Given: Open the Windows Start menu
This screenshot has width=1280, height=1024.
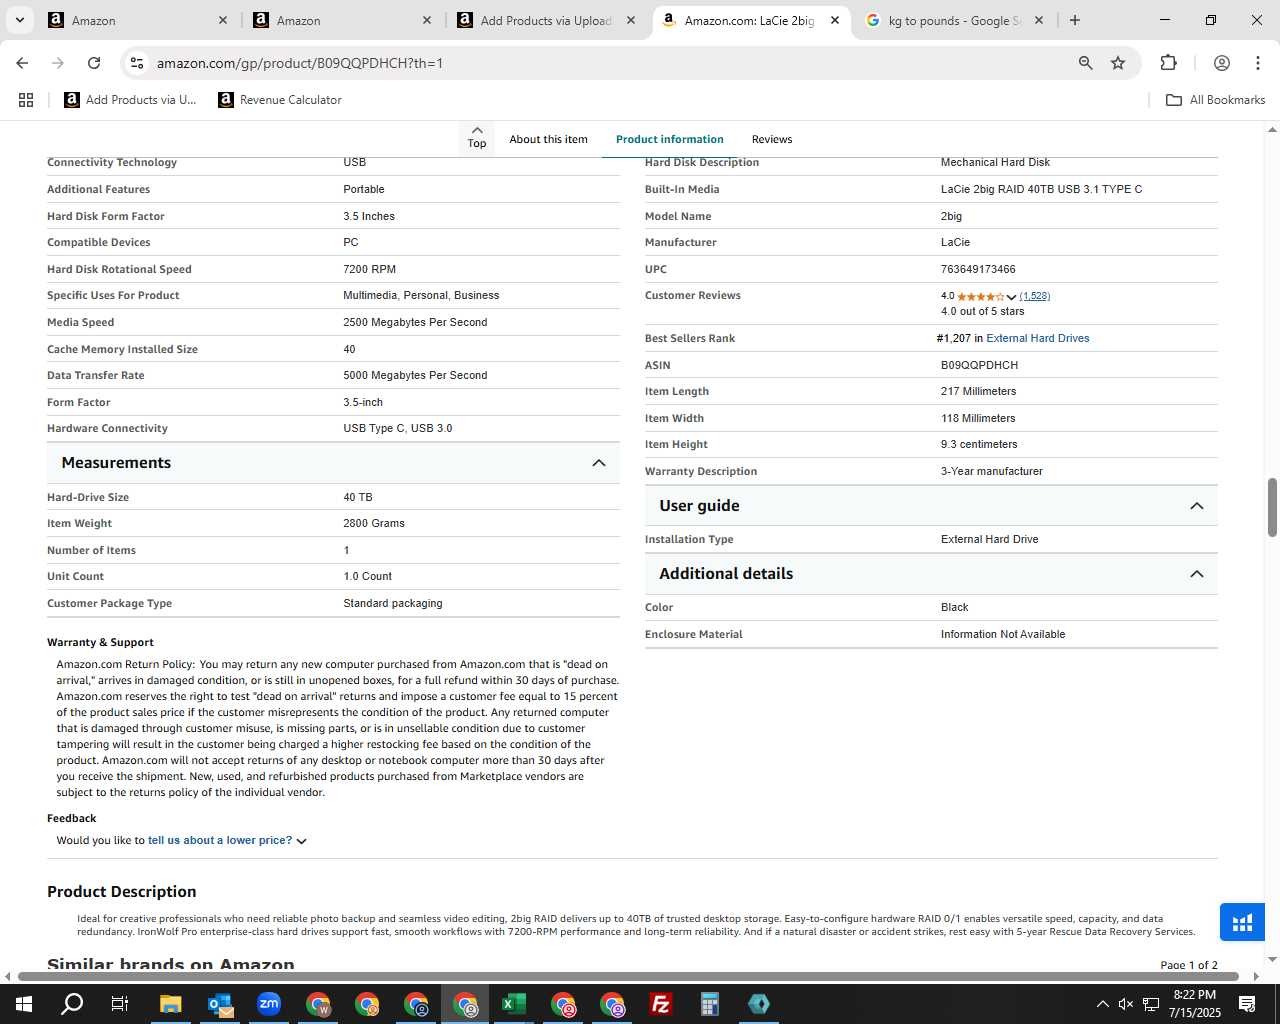Looking at the screenshot, I should [24, 1004].
